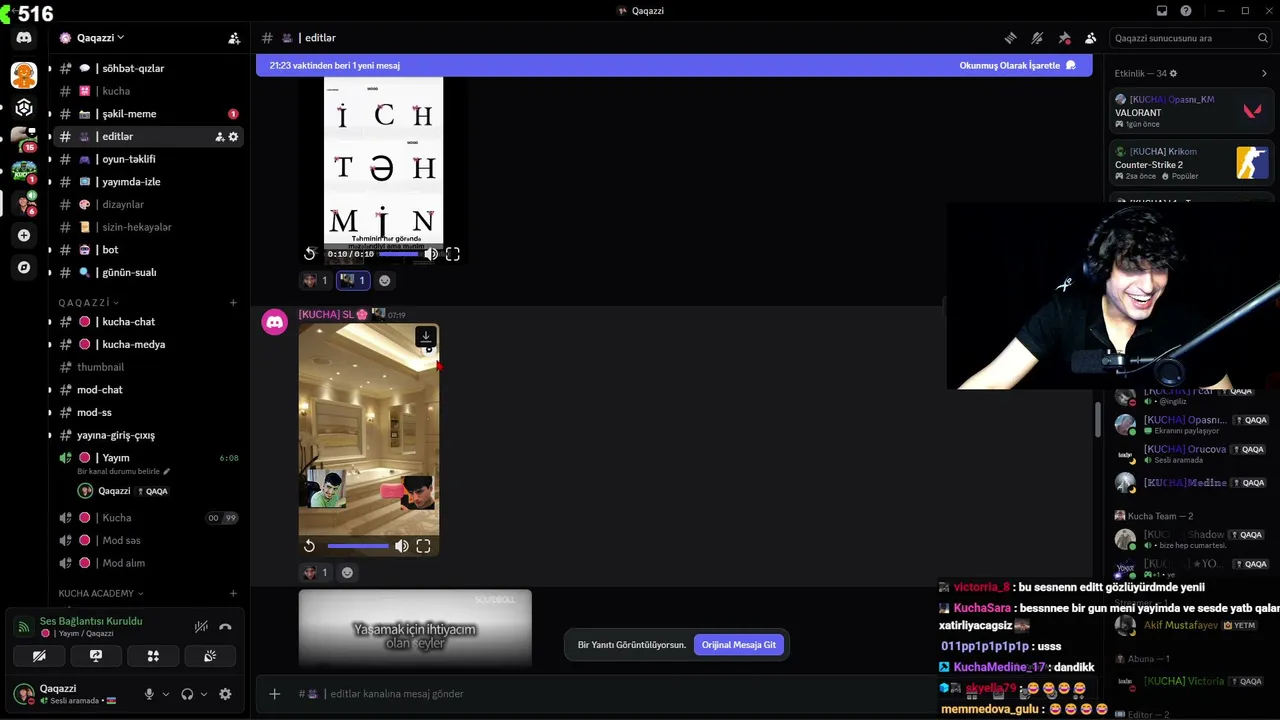The image size is (1280, 720).
Task: Toggle the member list visibility
Action: click(1091, 38)
